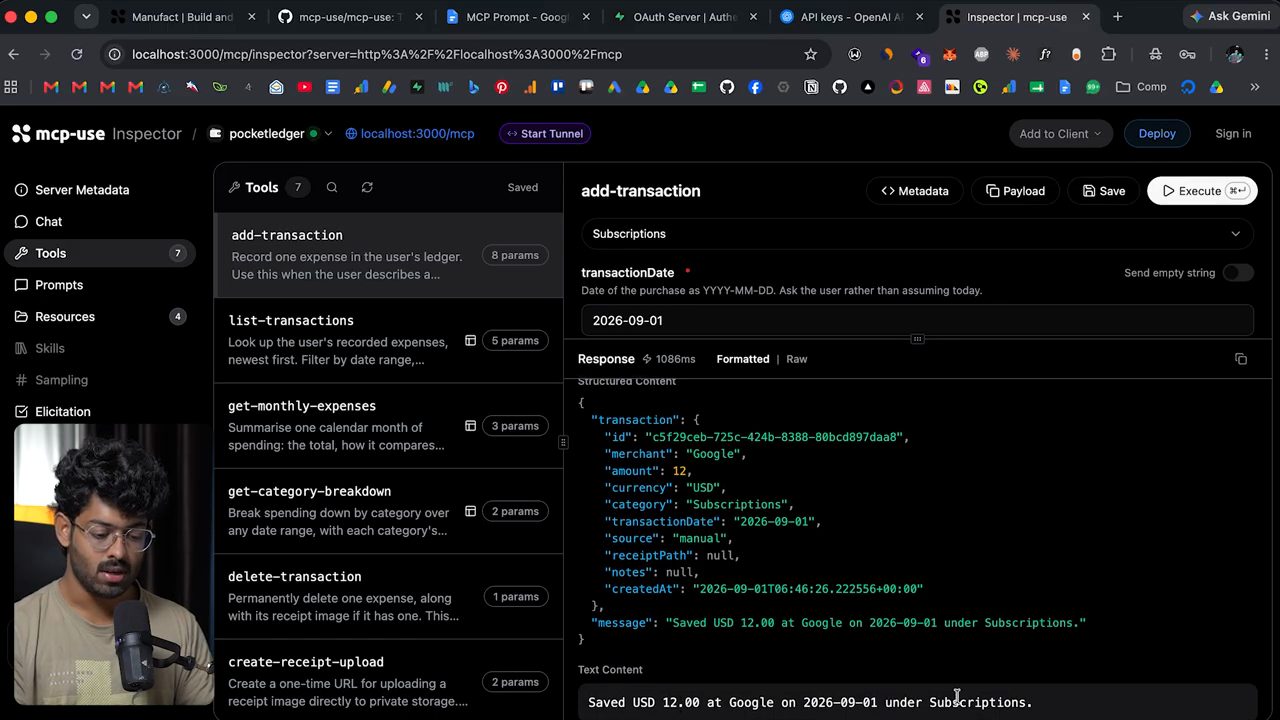The height and width of the screenshot is (720, 1280).
Task: Click the widget icon on get-monthly-expenses row
Action: [x=470, y=426]
